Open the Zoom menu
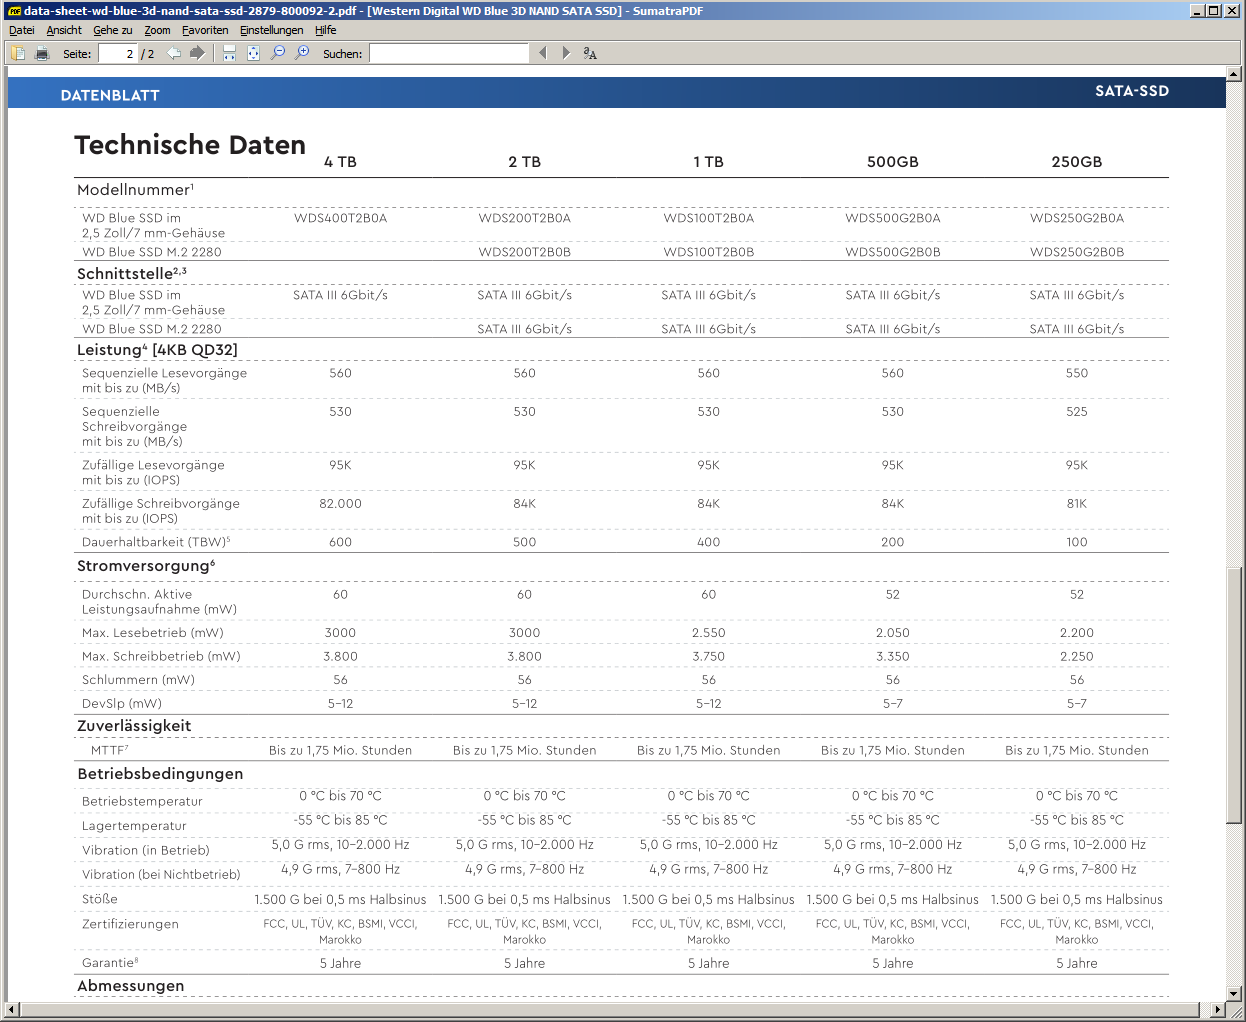 pyautogui.click(x=157, y=30)
